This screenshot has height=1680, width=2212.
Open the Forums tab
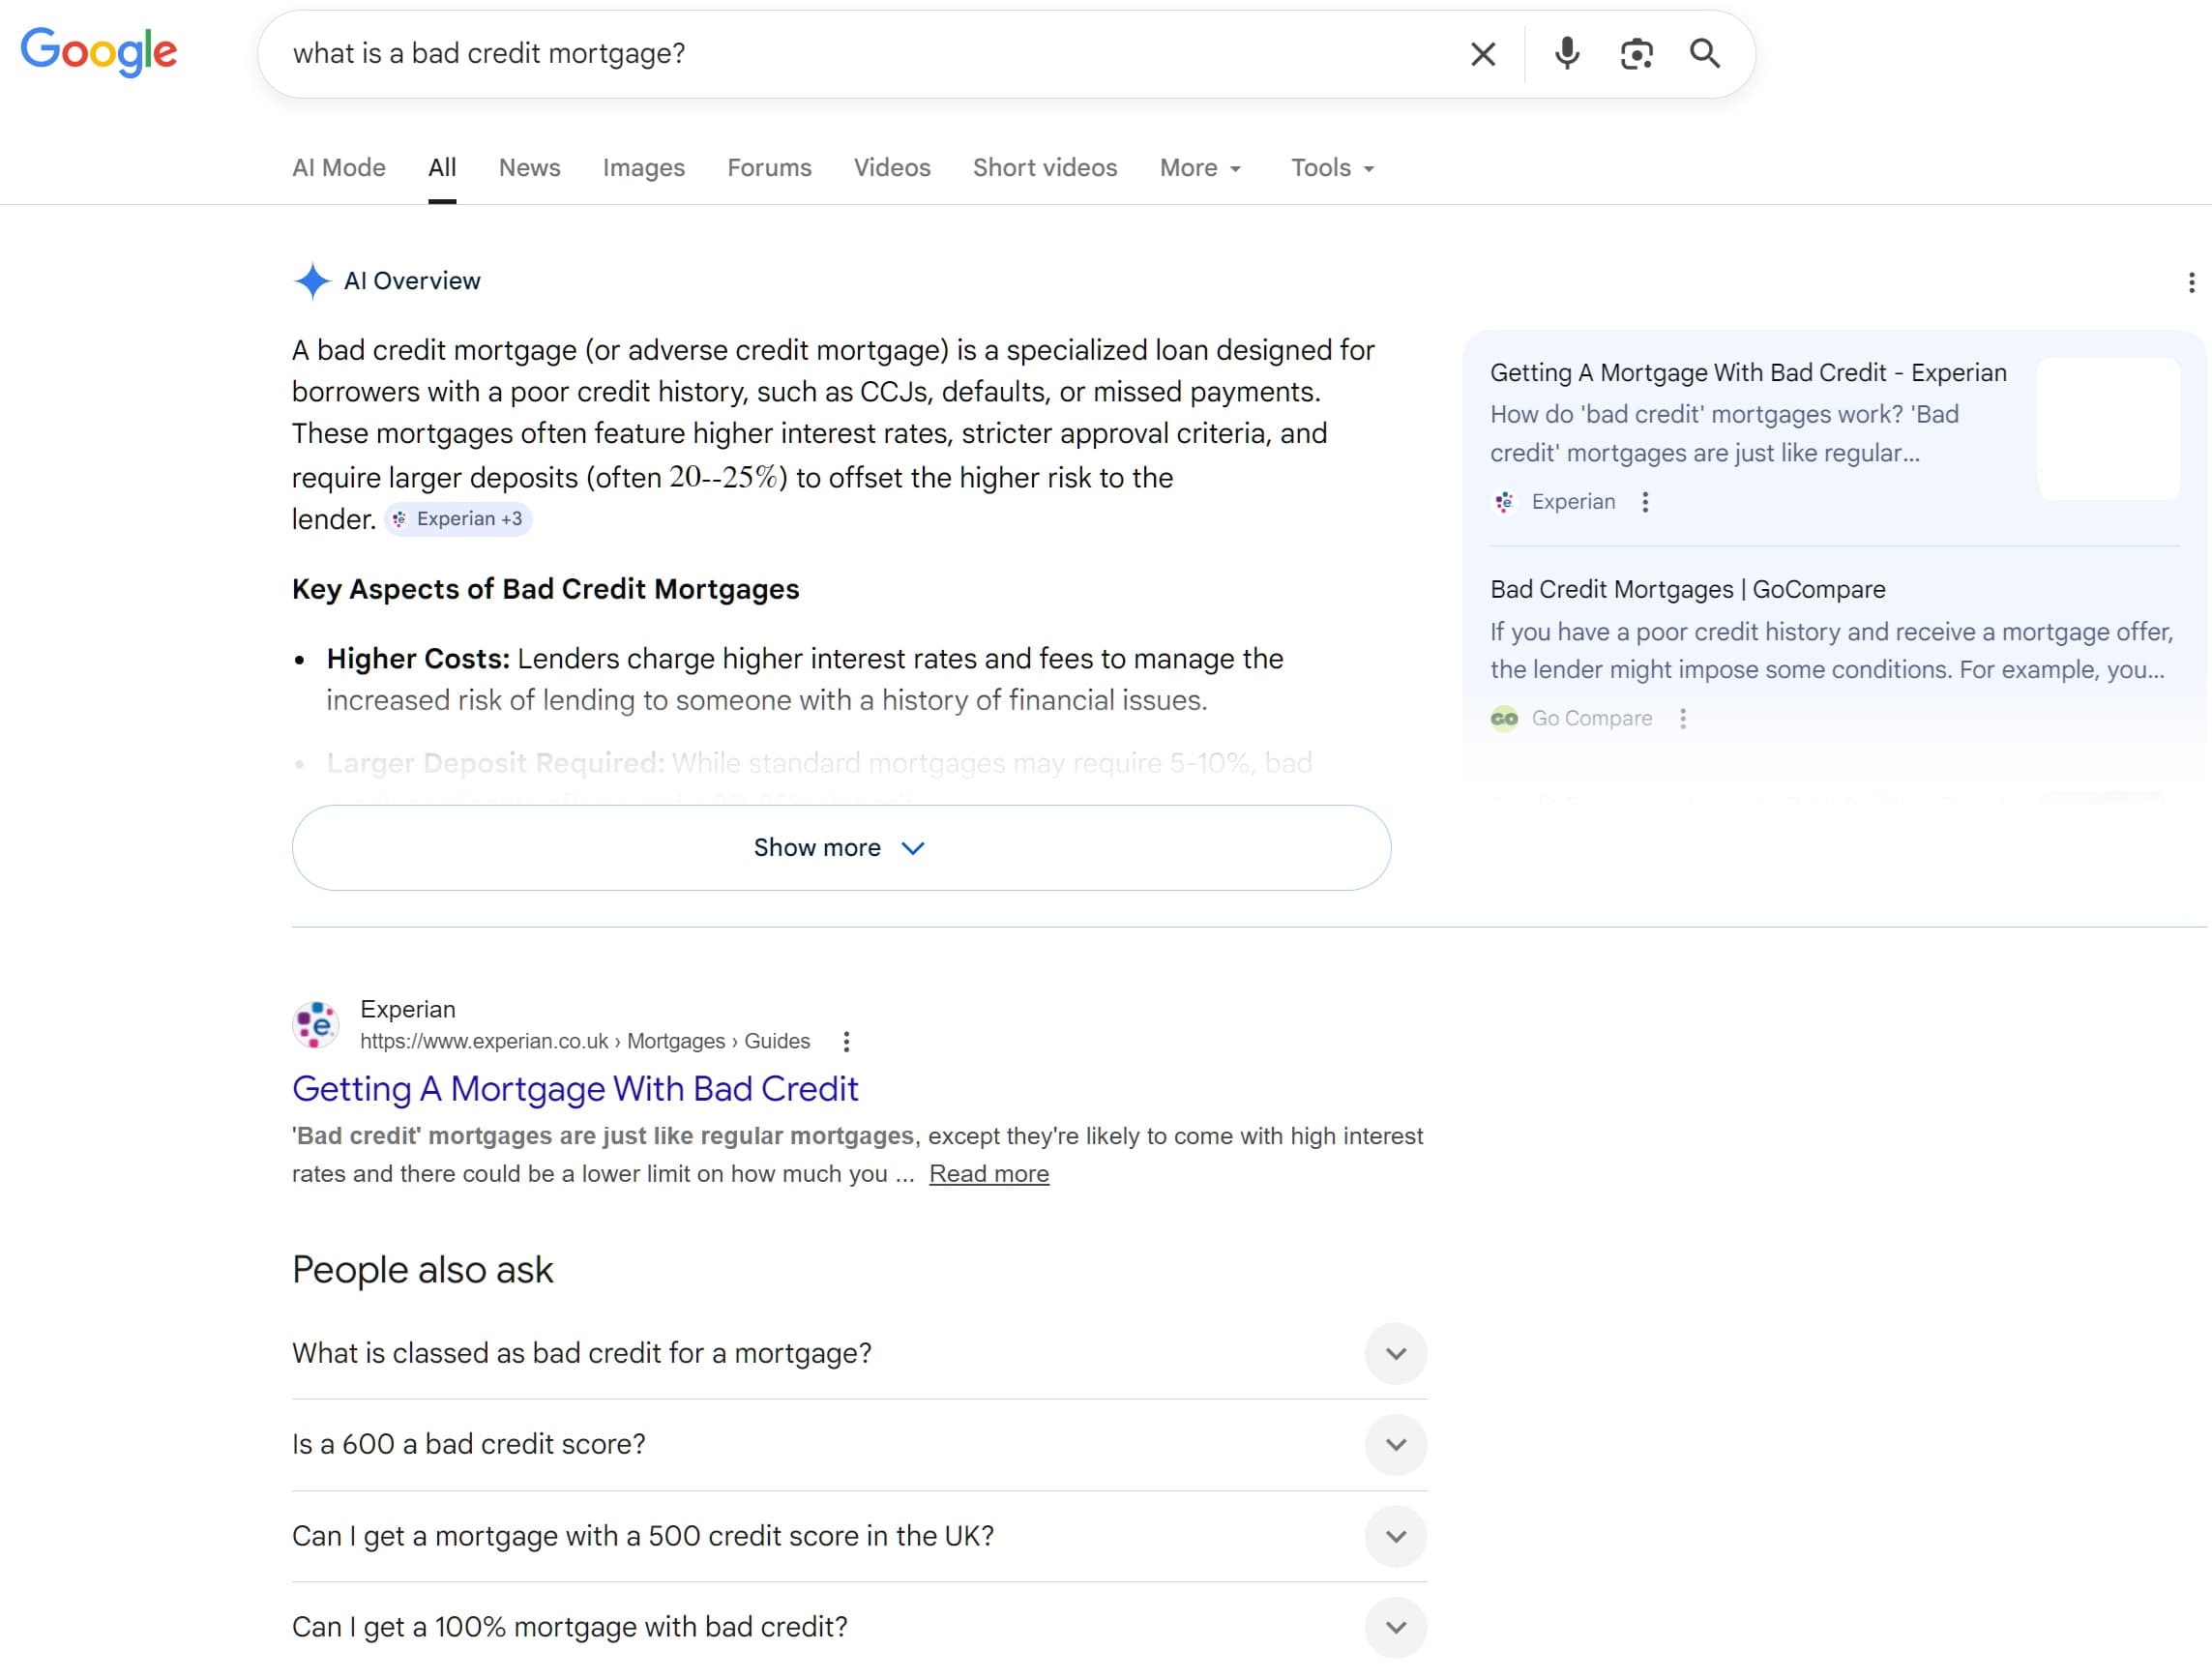769,168
